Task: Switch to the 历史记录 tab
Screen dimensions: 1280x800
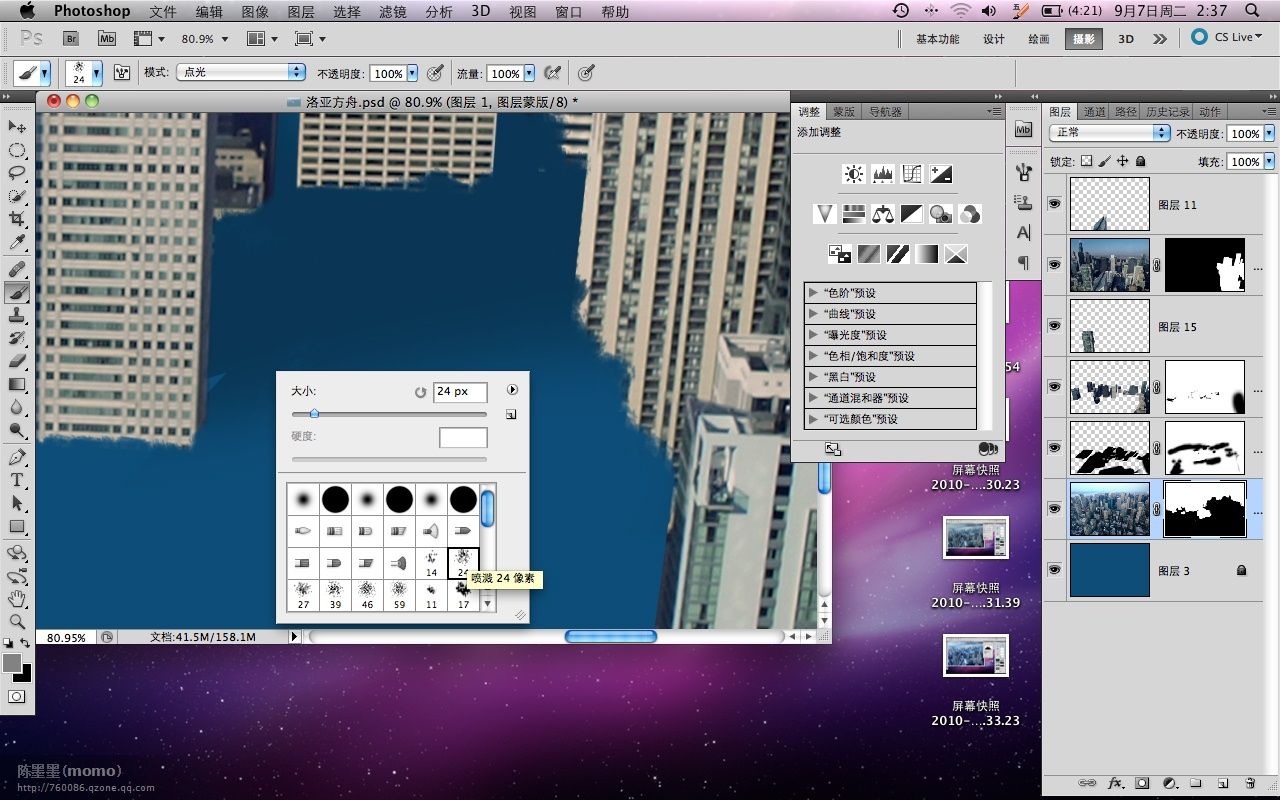Action: coord(1167,112)
